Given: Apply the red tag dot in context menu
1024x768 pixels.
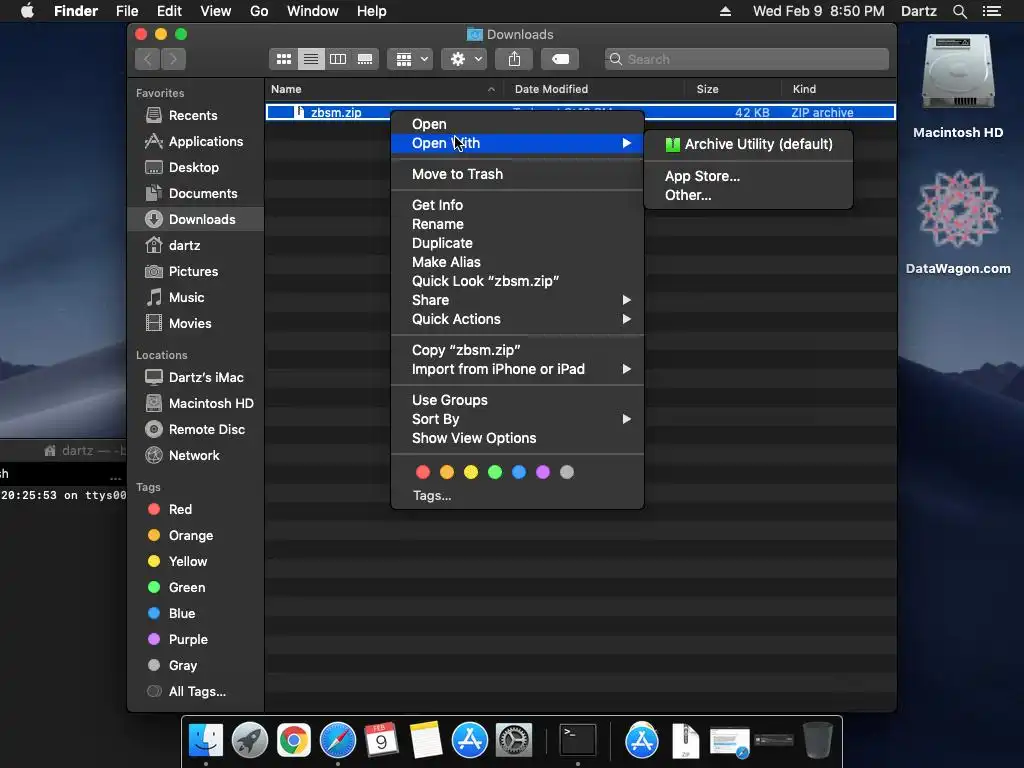Looking at the screenshot, I should [423, 472].
